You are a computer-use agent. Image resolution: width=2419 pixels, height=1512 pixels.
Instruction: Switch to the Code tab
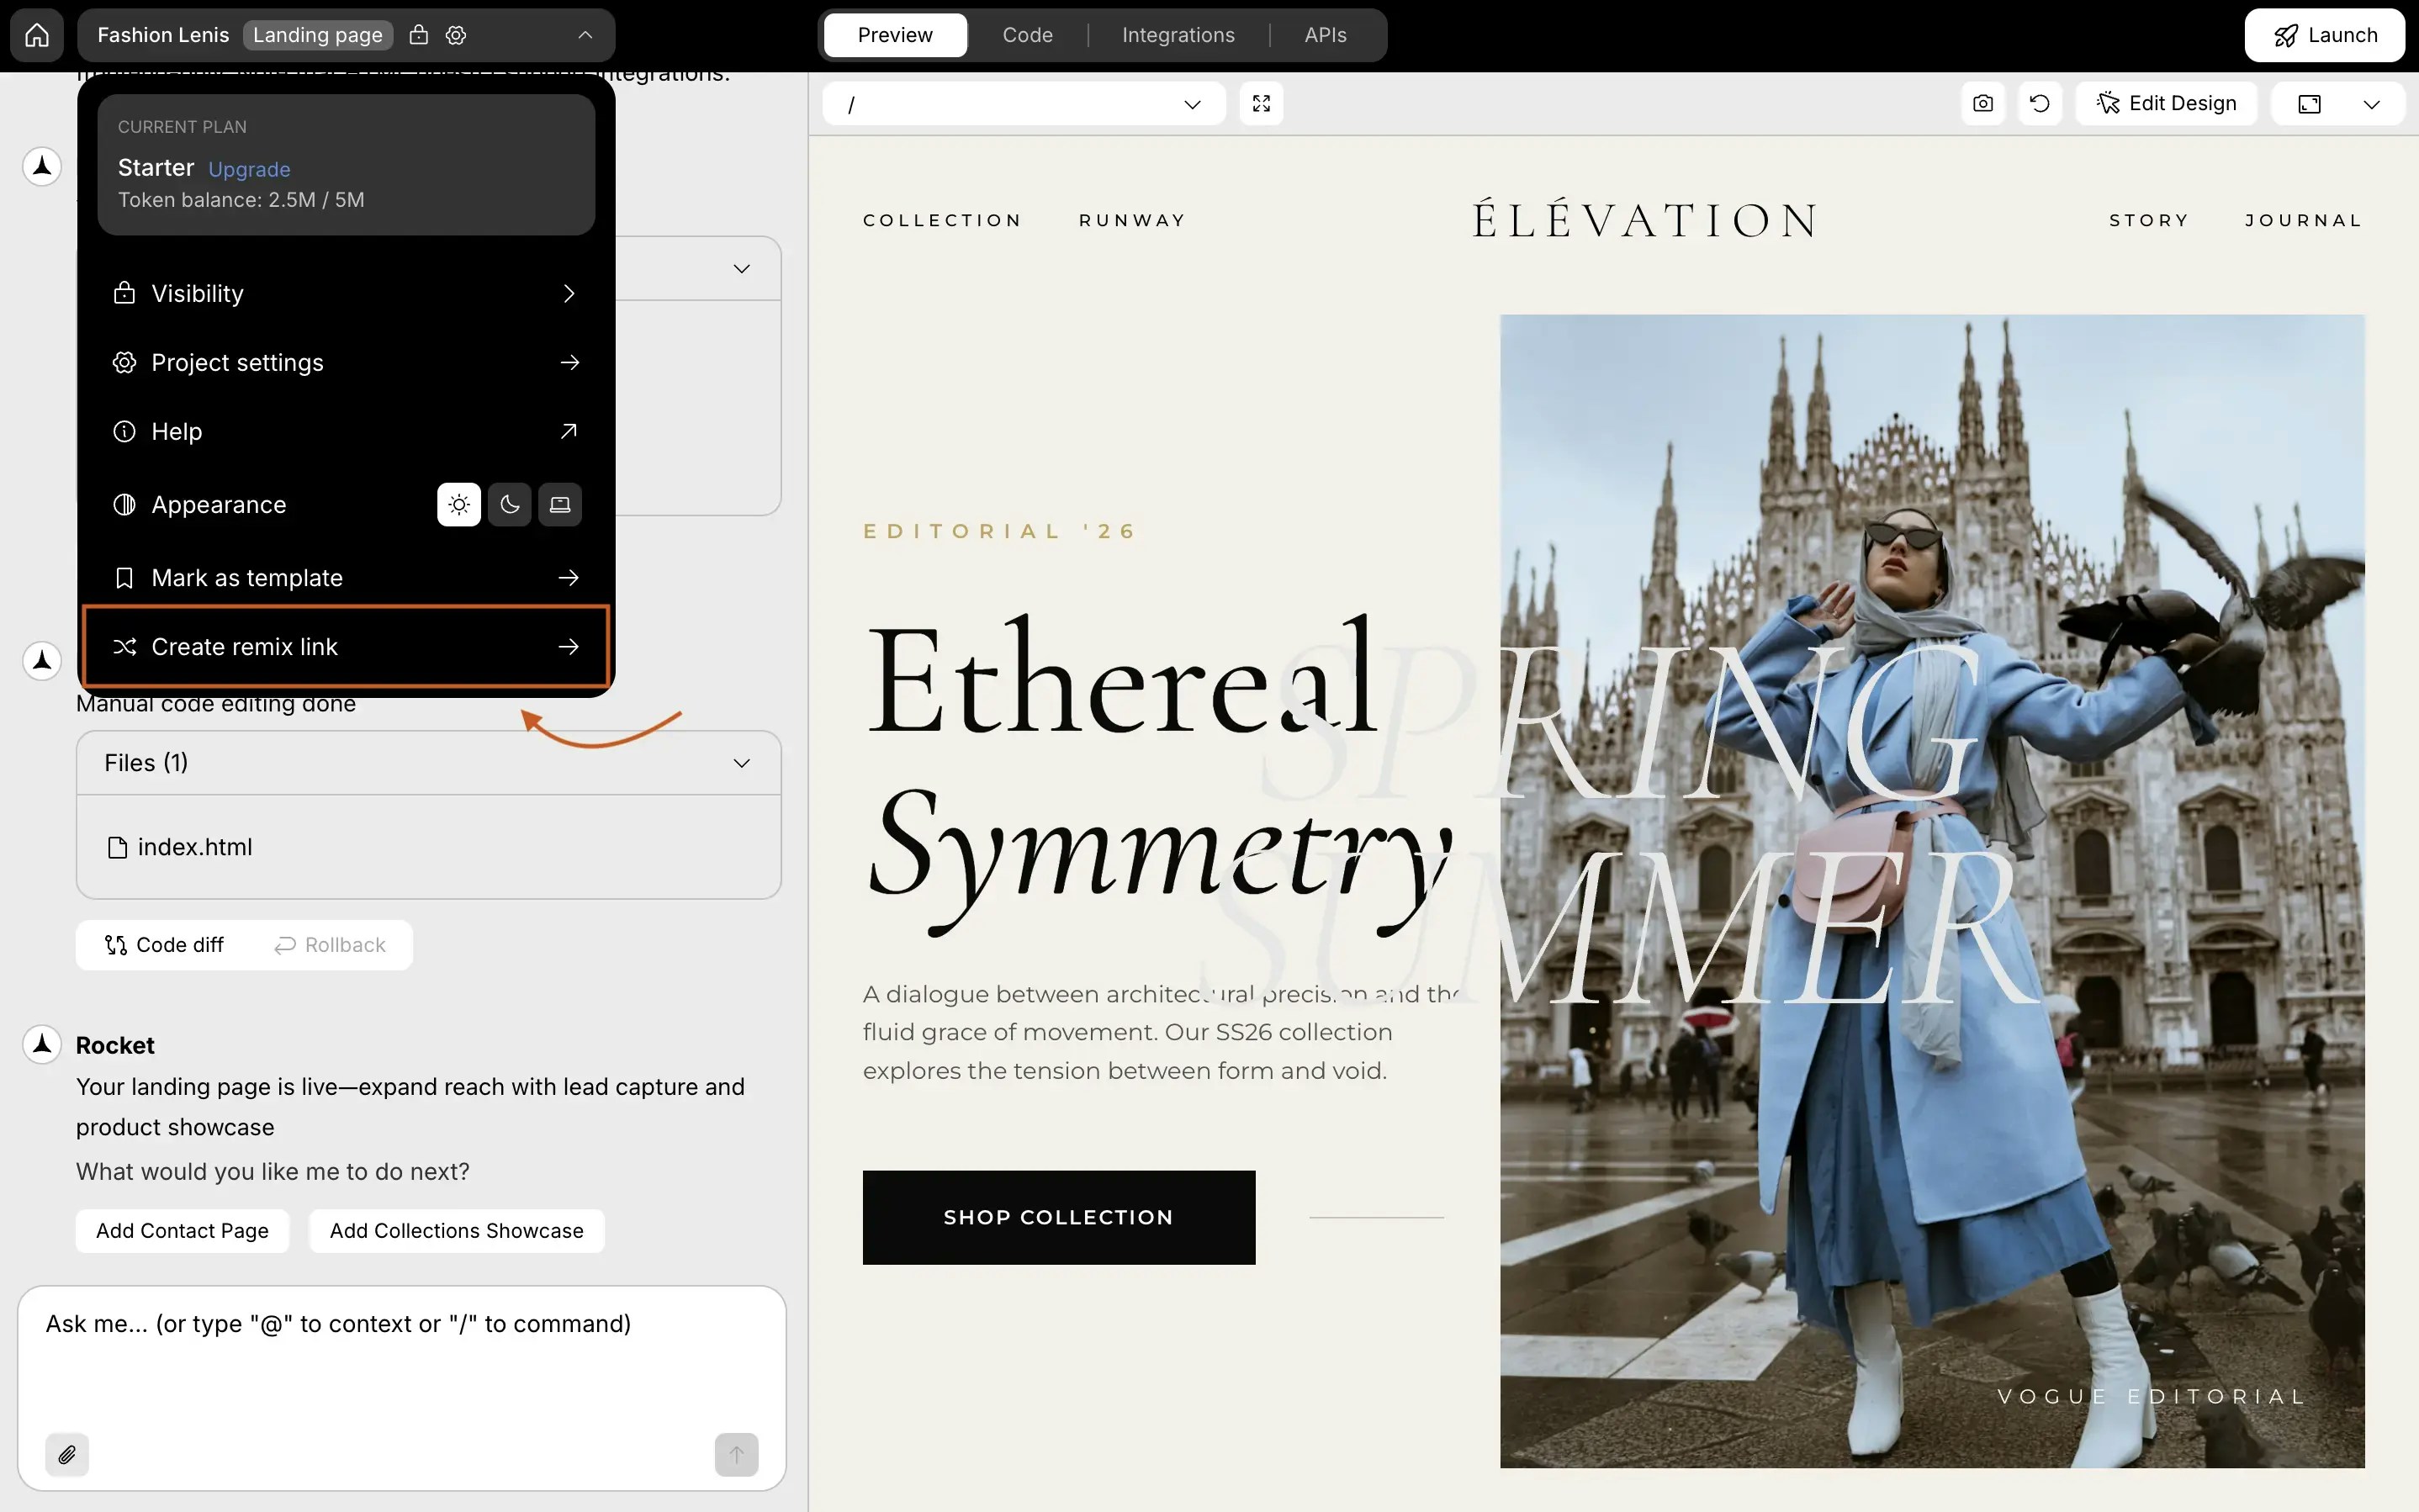(x=1027, y=34)
